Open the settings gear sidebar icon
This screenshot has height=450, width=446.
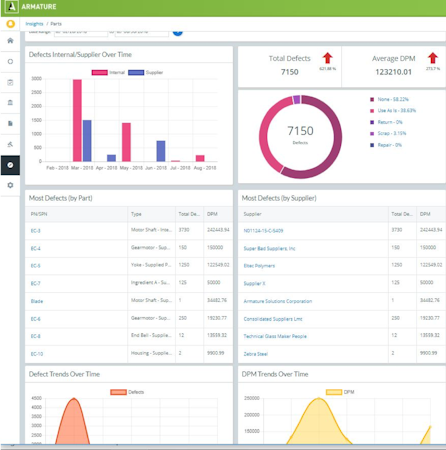[x=10, y=185]
